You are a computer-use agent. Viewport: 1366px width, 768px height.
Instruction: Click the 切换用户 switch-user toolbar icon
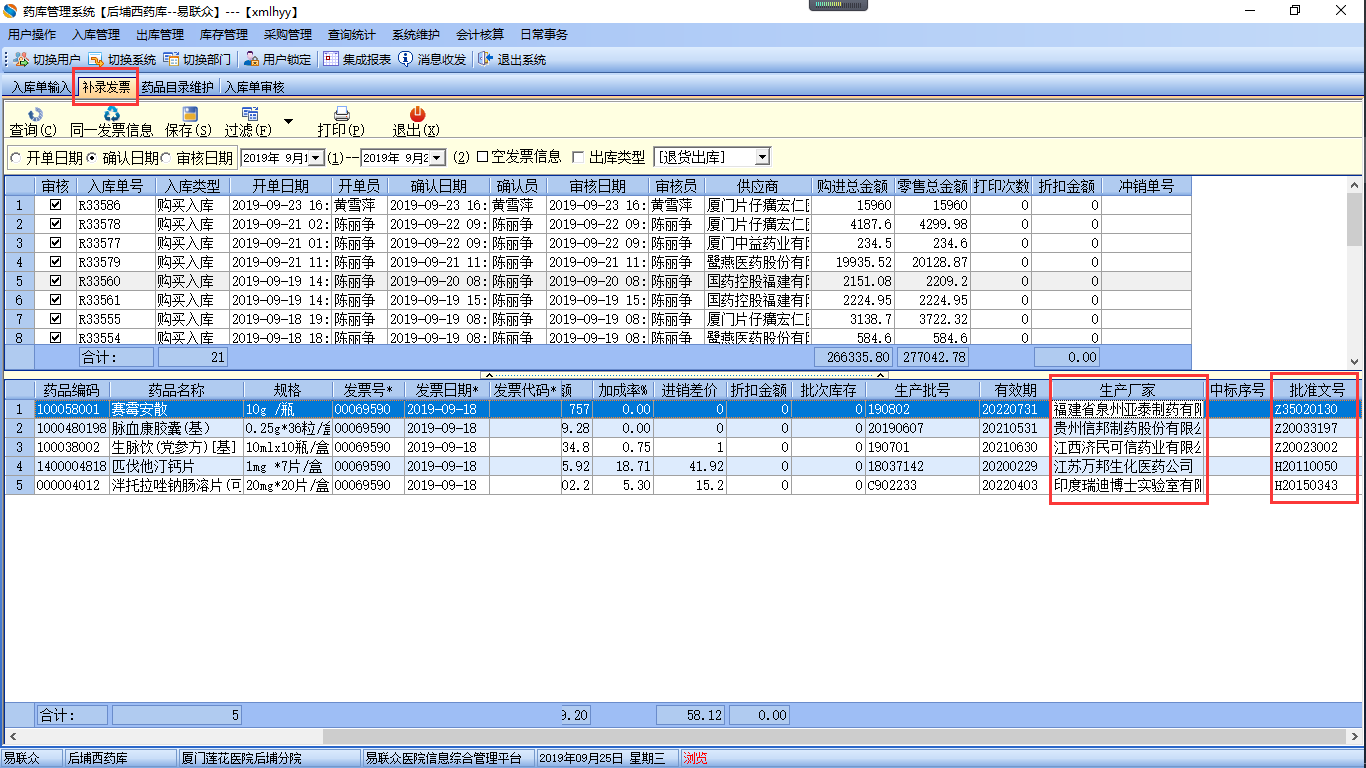click(21, 59)
